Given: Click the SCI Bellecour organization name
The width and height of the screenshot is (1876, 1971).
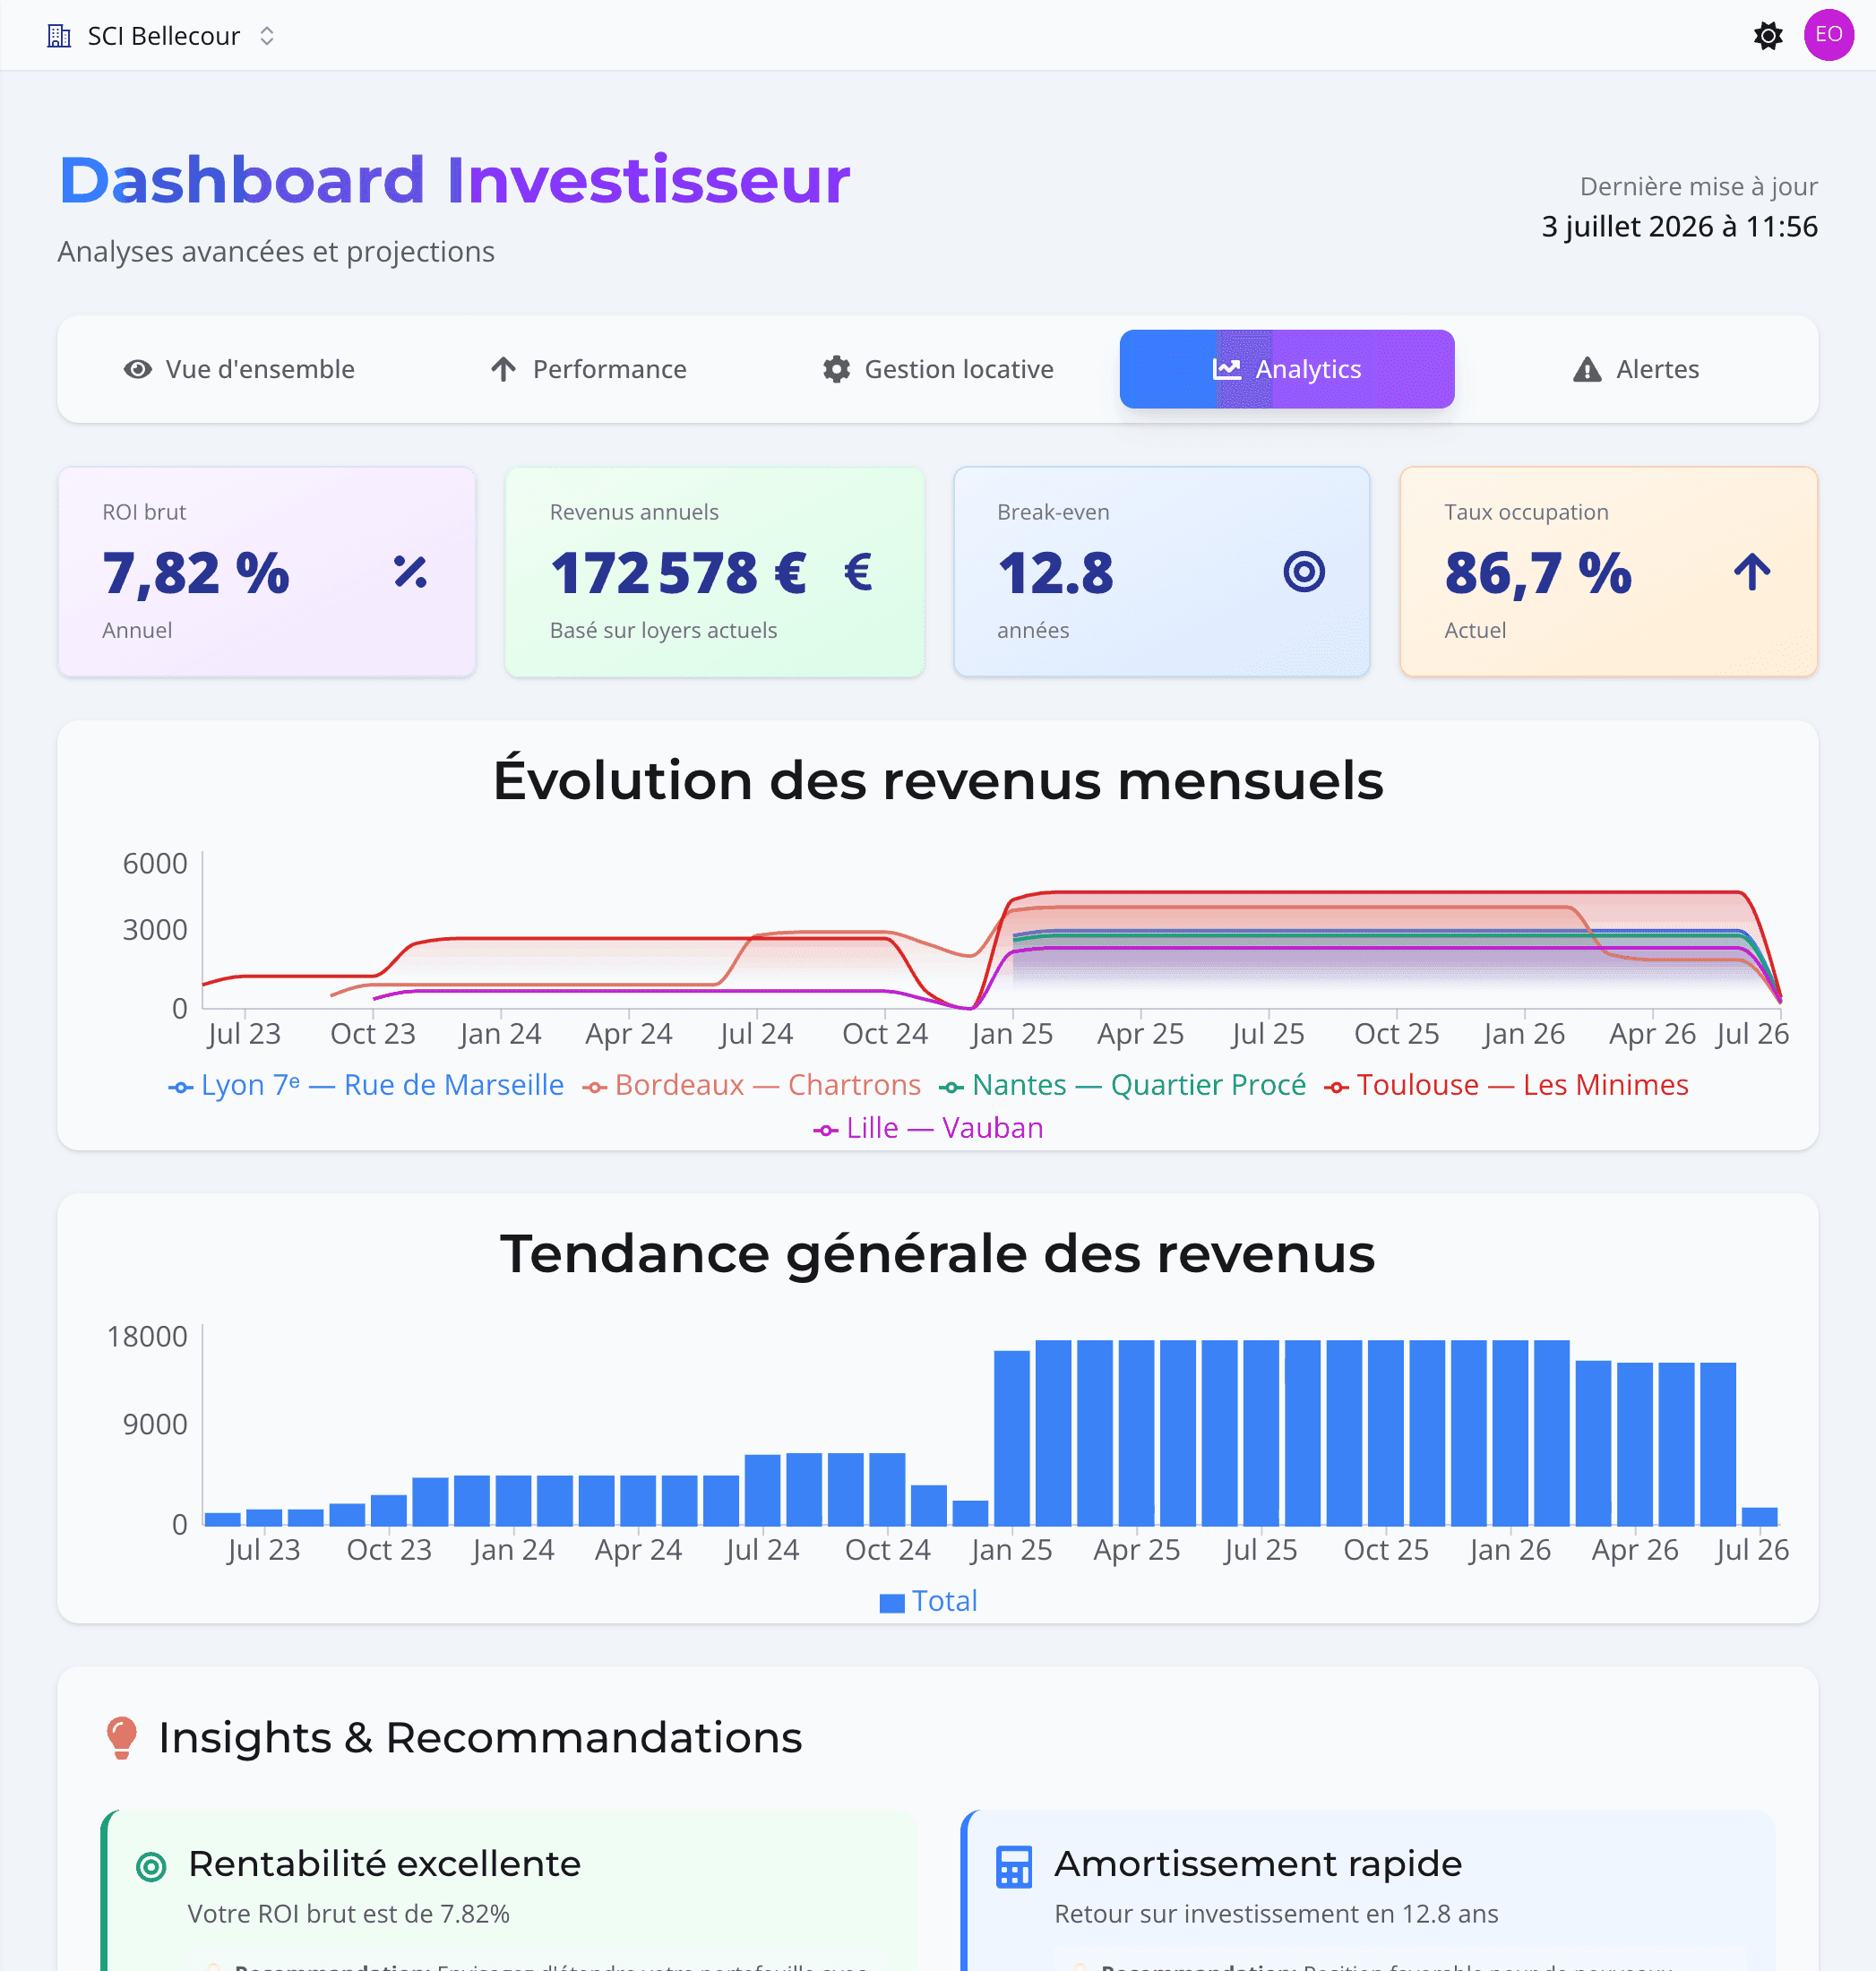Looking at the screenshot, I should (x=164, y=36).
